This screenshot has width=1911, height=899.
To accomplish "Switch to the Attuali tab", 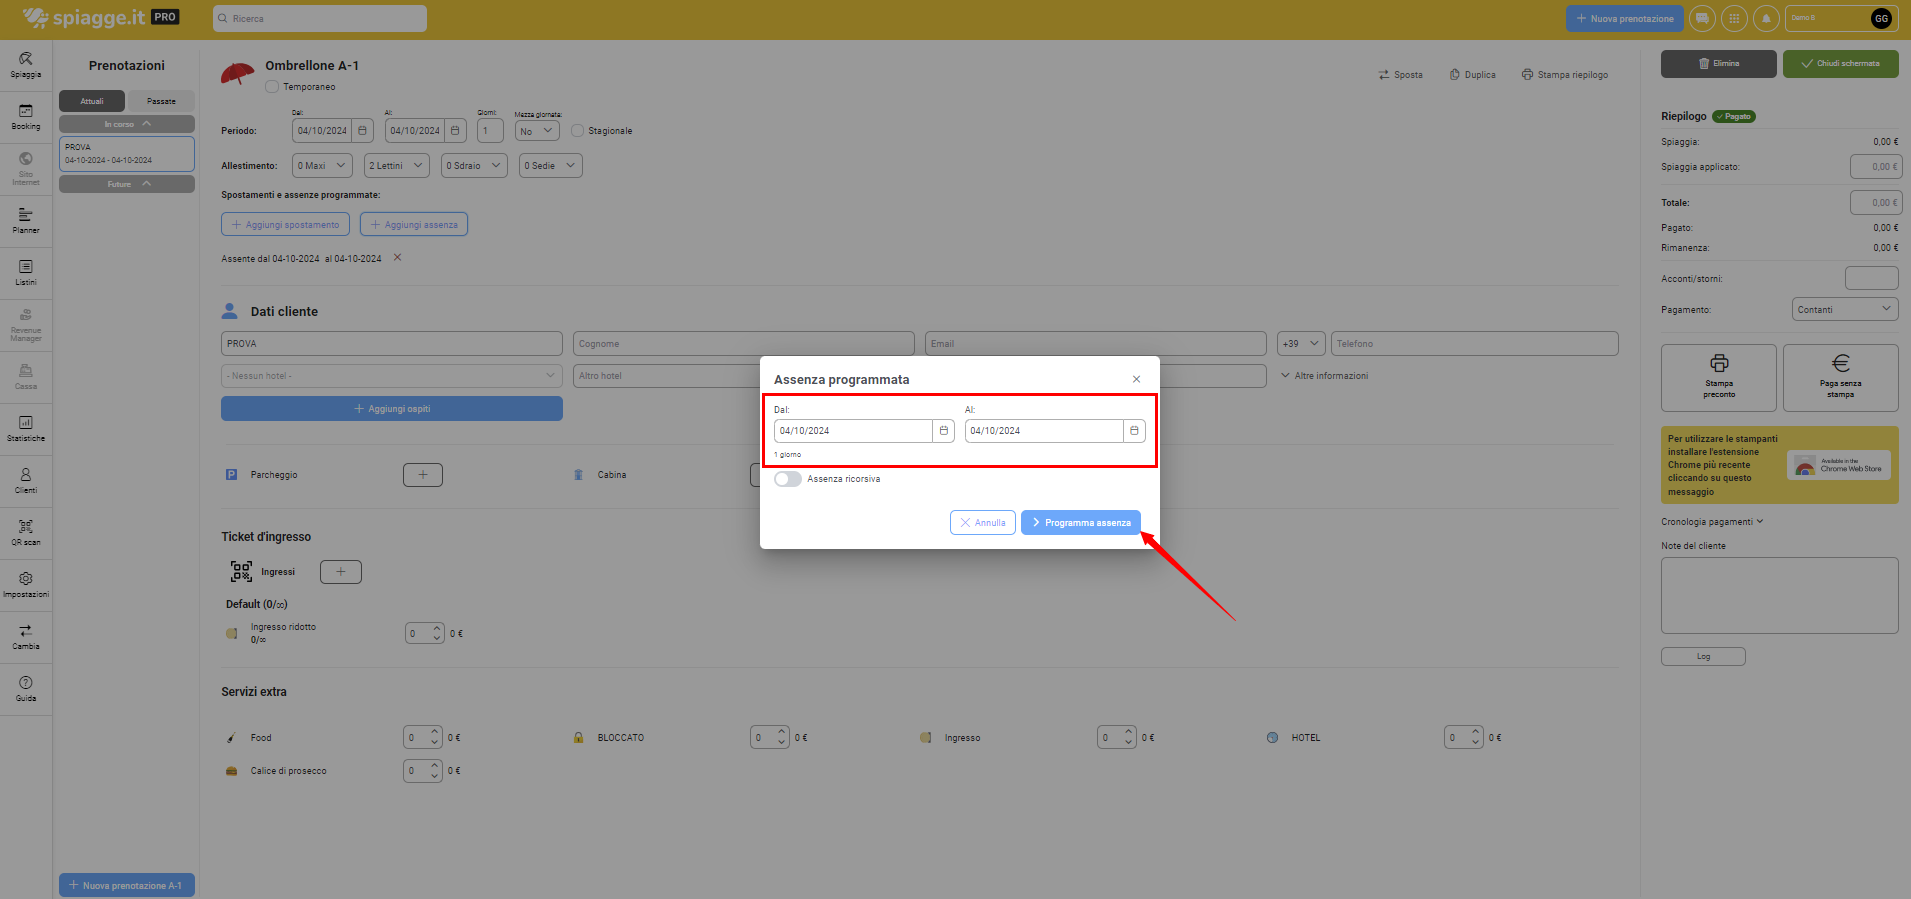I will [x=92, y=101].
